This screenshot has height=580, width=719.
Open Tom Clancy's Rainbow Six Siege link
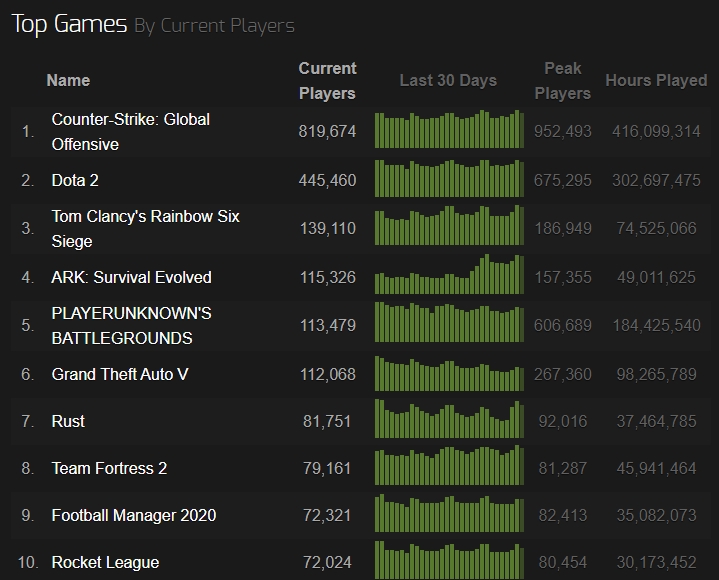pyautogui.click(x=145, y=228)
